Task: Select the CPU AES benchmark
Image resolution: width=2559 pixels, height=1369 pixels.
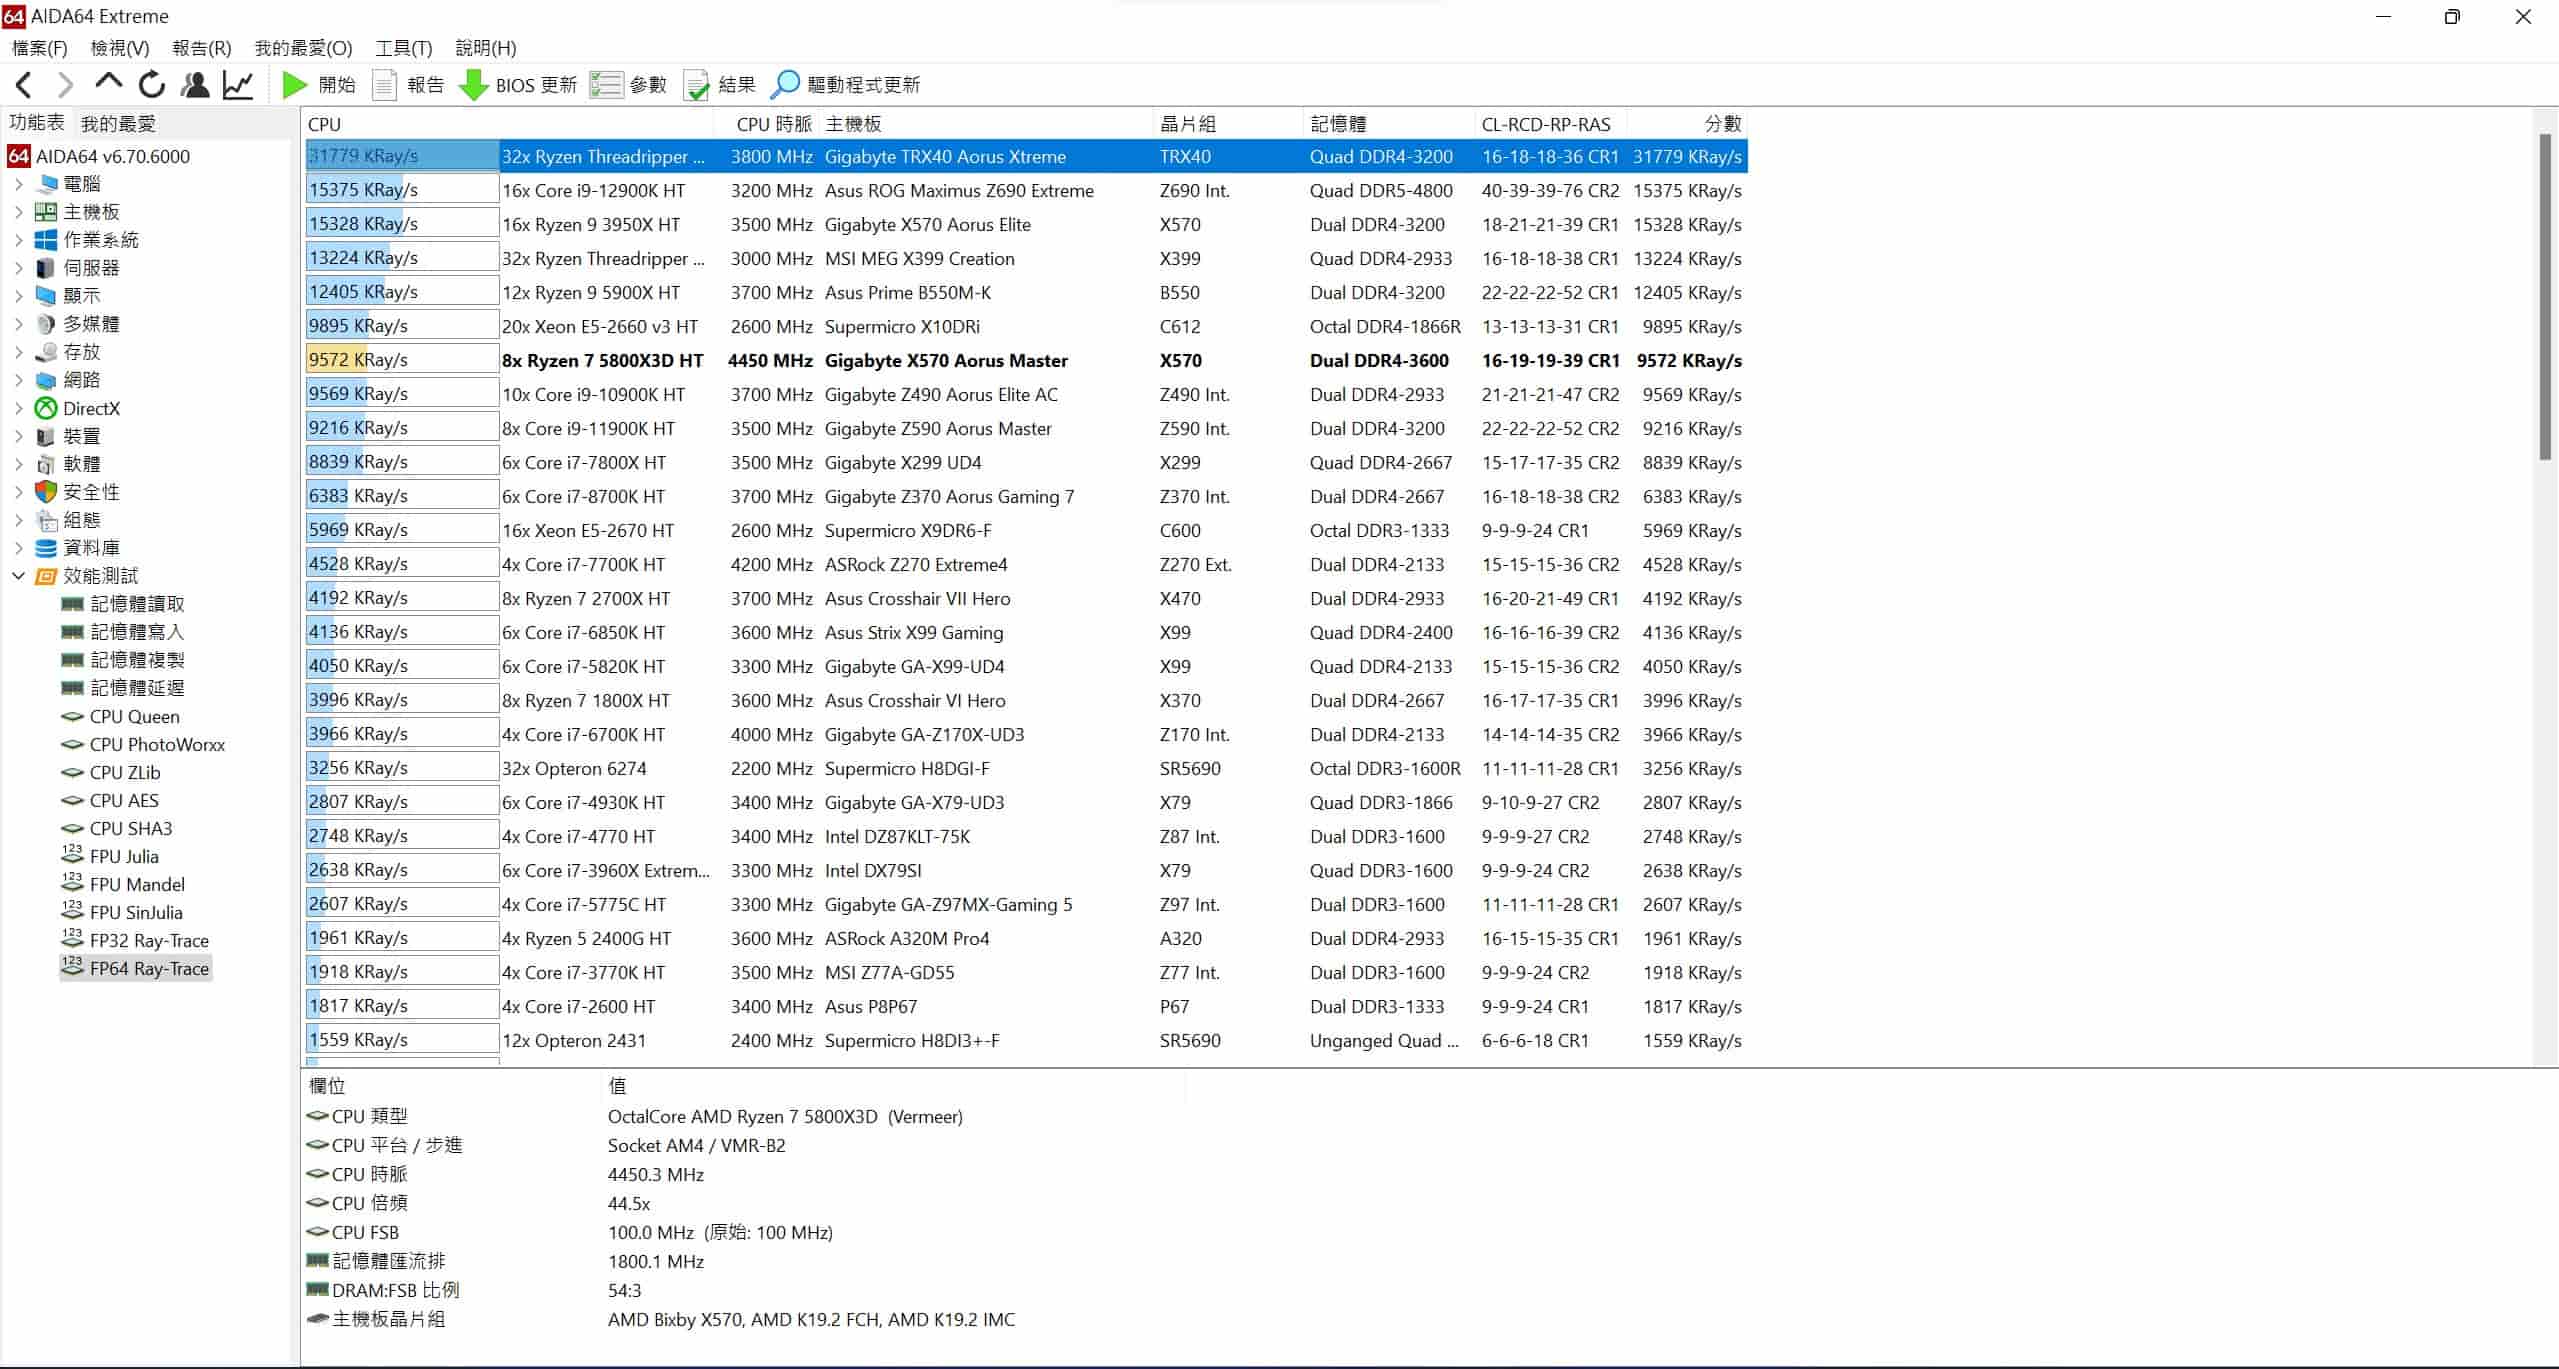Action: click(x=110, y=800)
